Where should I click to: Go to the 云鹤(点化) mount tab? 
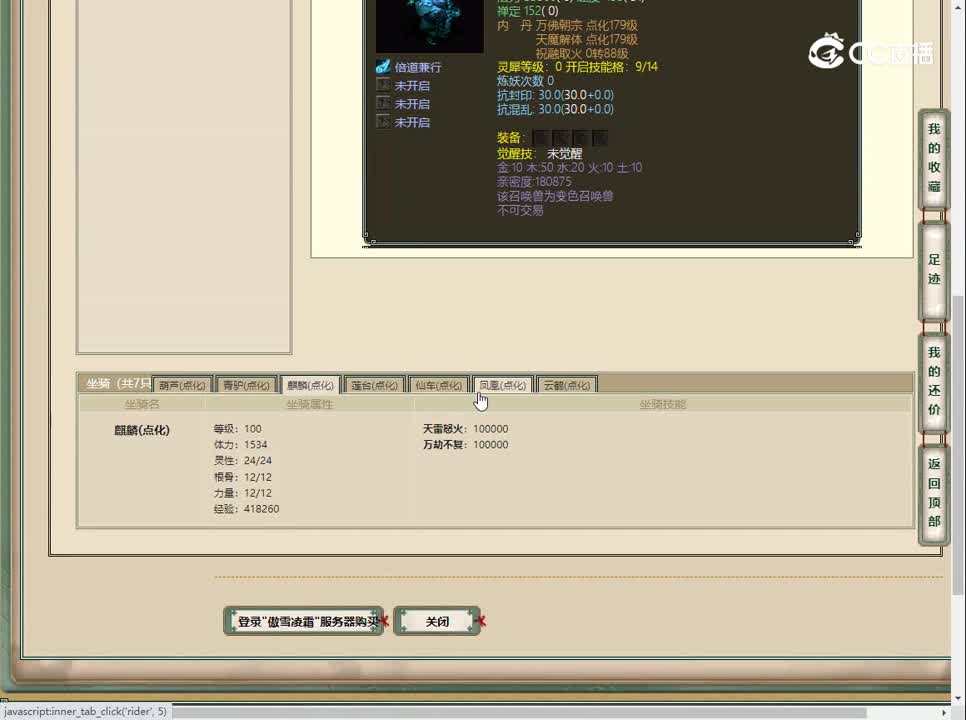pyautogui.click(x=567, y=385)
